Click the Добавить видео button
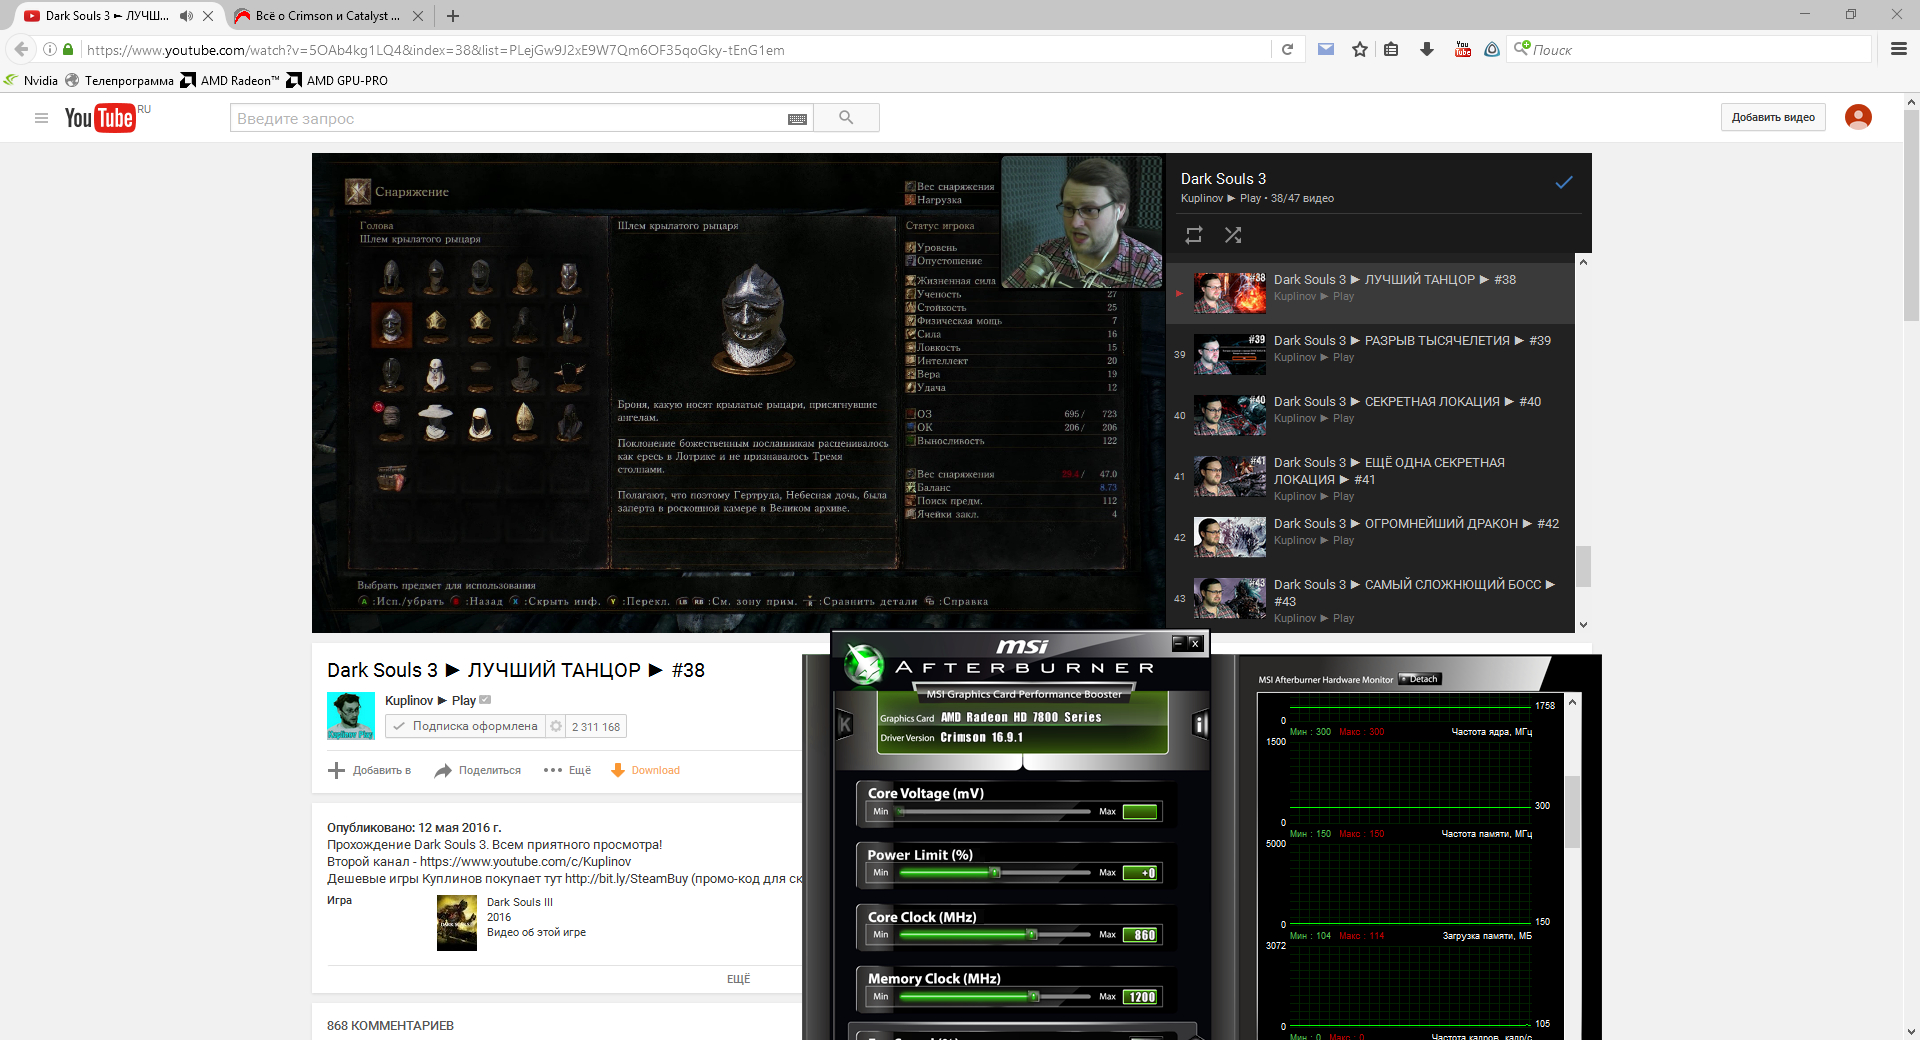 pyautogui.click(x=1773, y=117)
